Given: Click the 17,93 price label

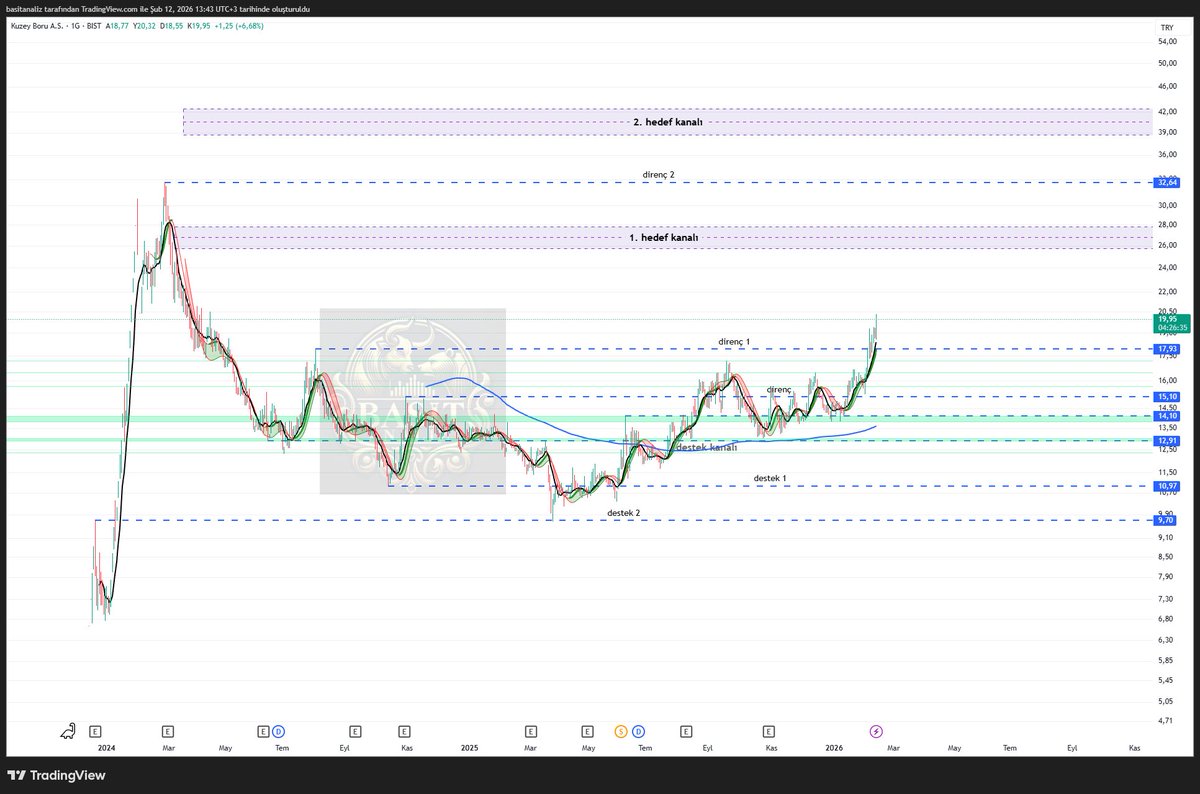Looking at the screenshot, I should tap(1167, 349).
